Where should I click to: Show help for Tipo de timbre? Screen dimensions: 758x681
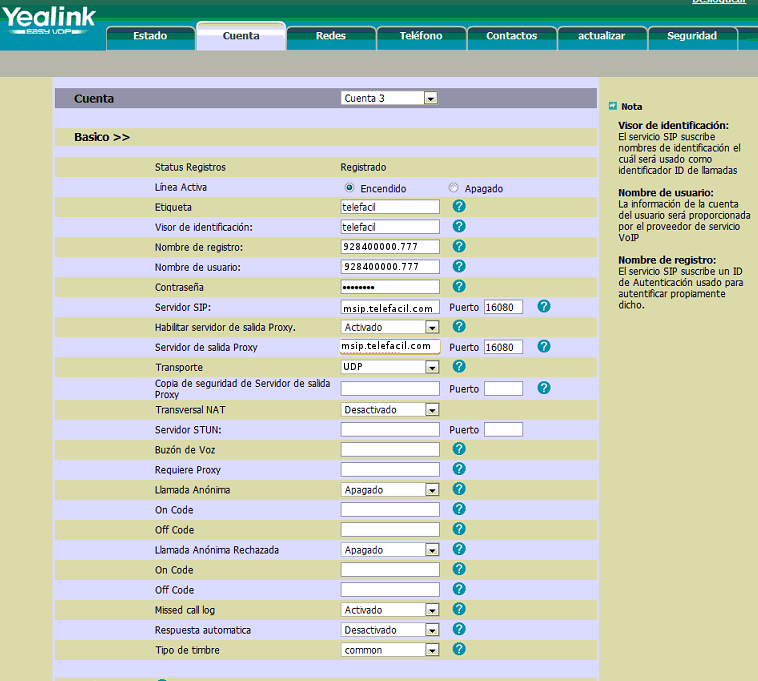[x=459, y=649]
